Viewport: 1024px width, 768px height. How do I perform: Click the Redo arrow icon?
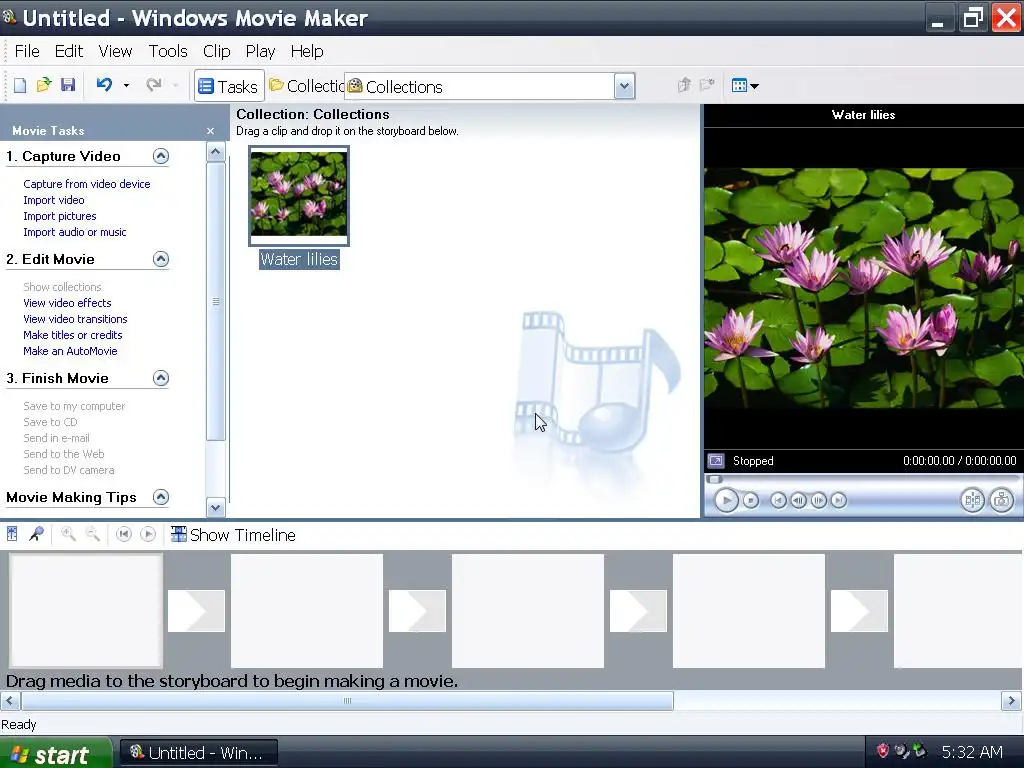pos(153,85)
